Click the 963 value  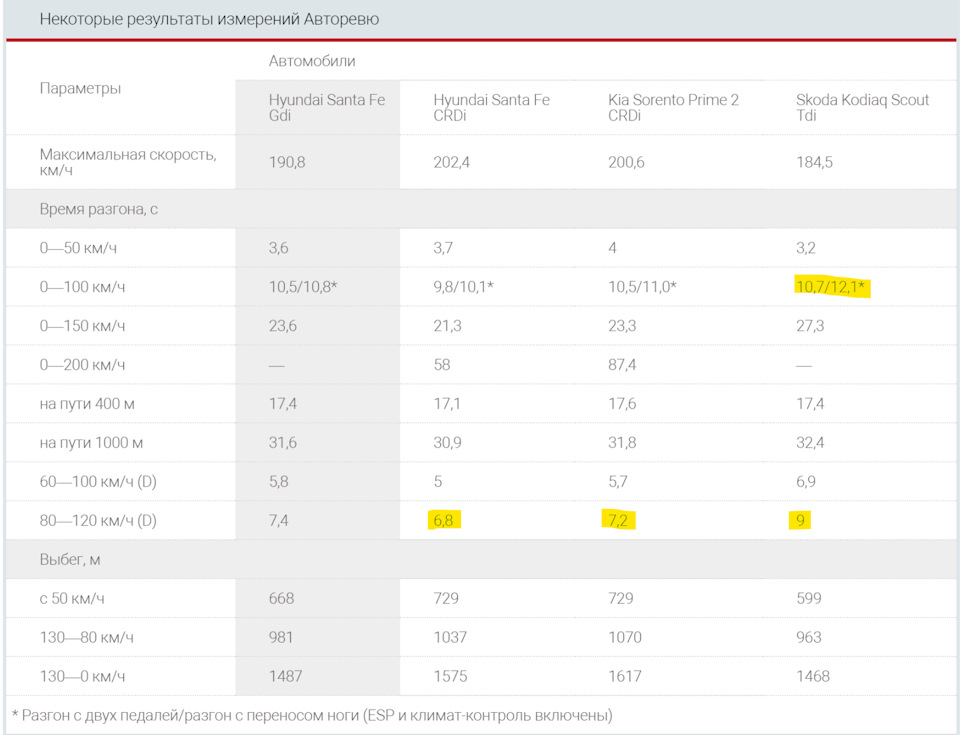[809, 638]
